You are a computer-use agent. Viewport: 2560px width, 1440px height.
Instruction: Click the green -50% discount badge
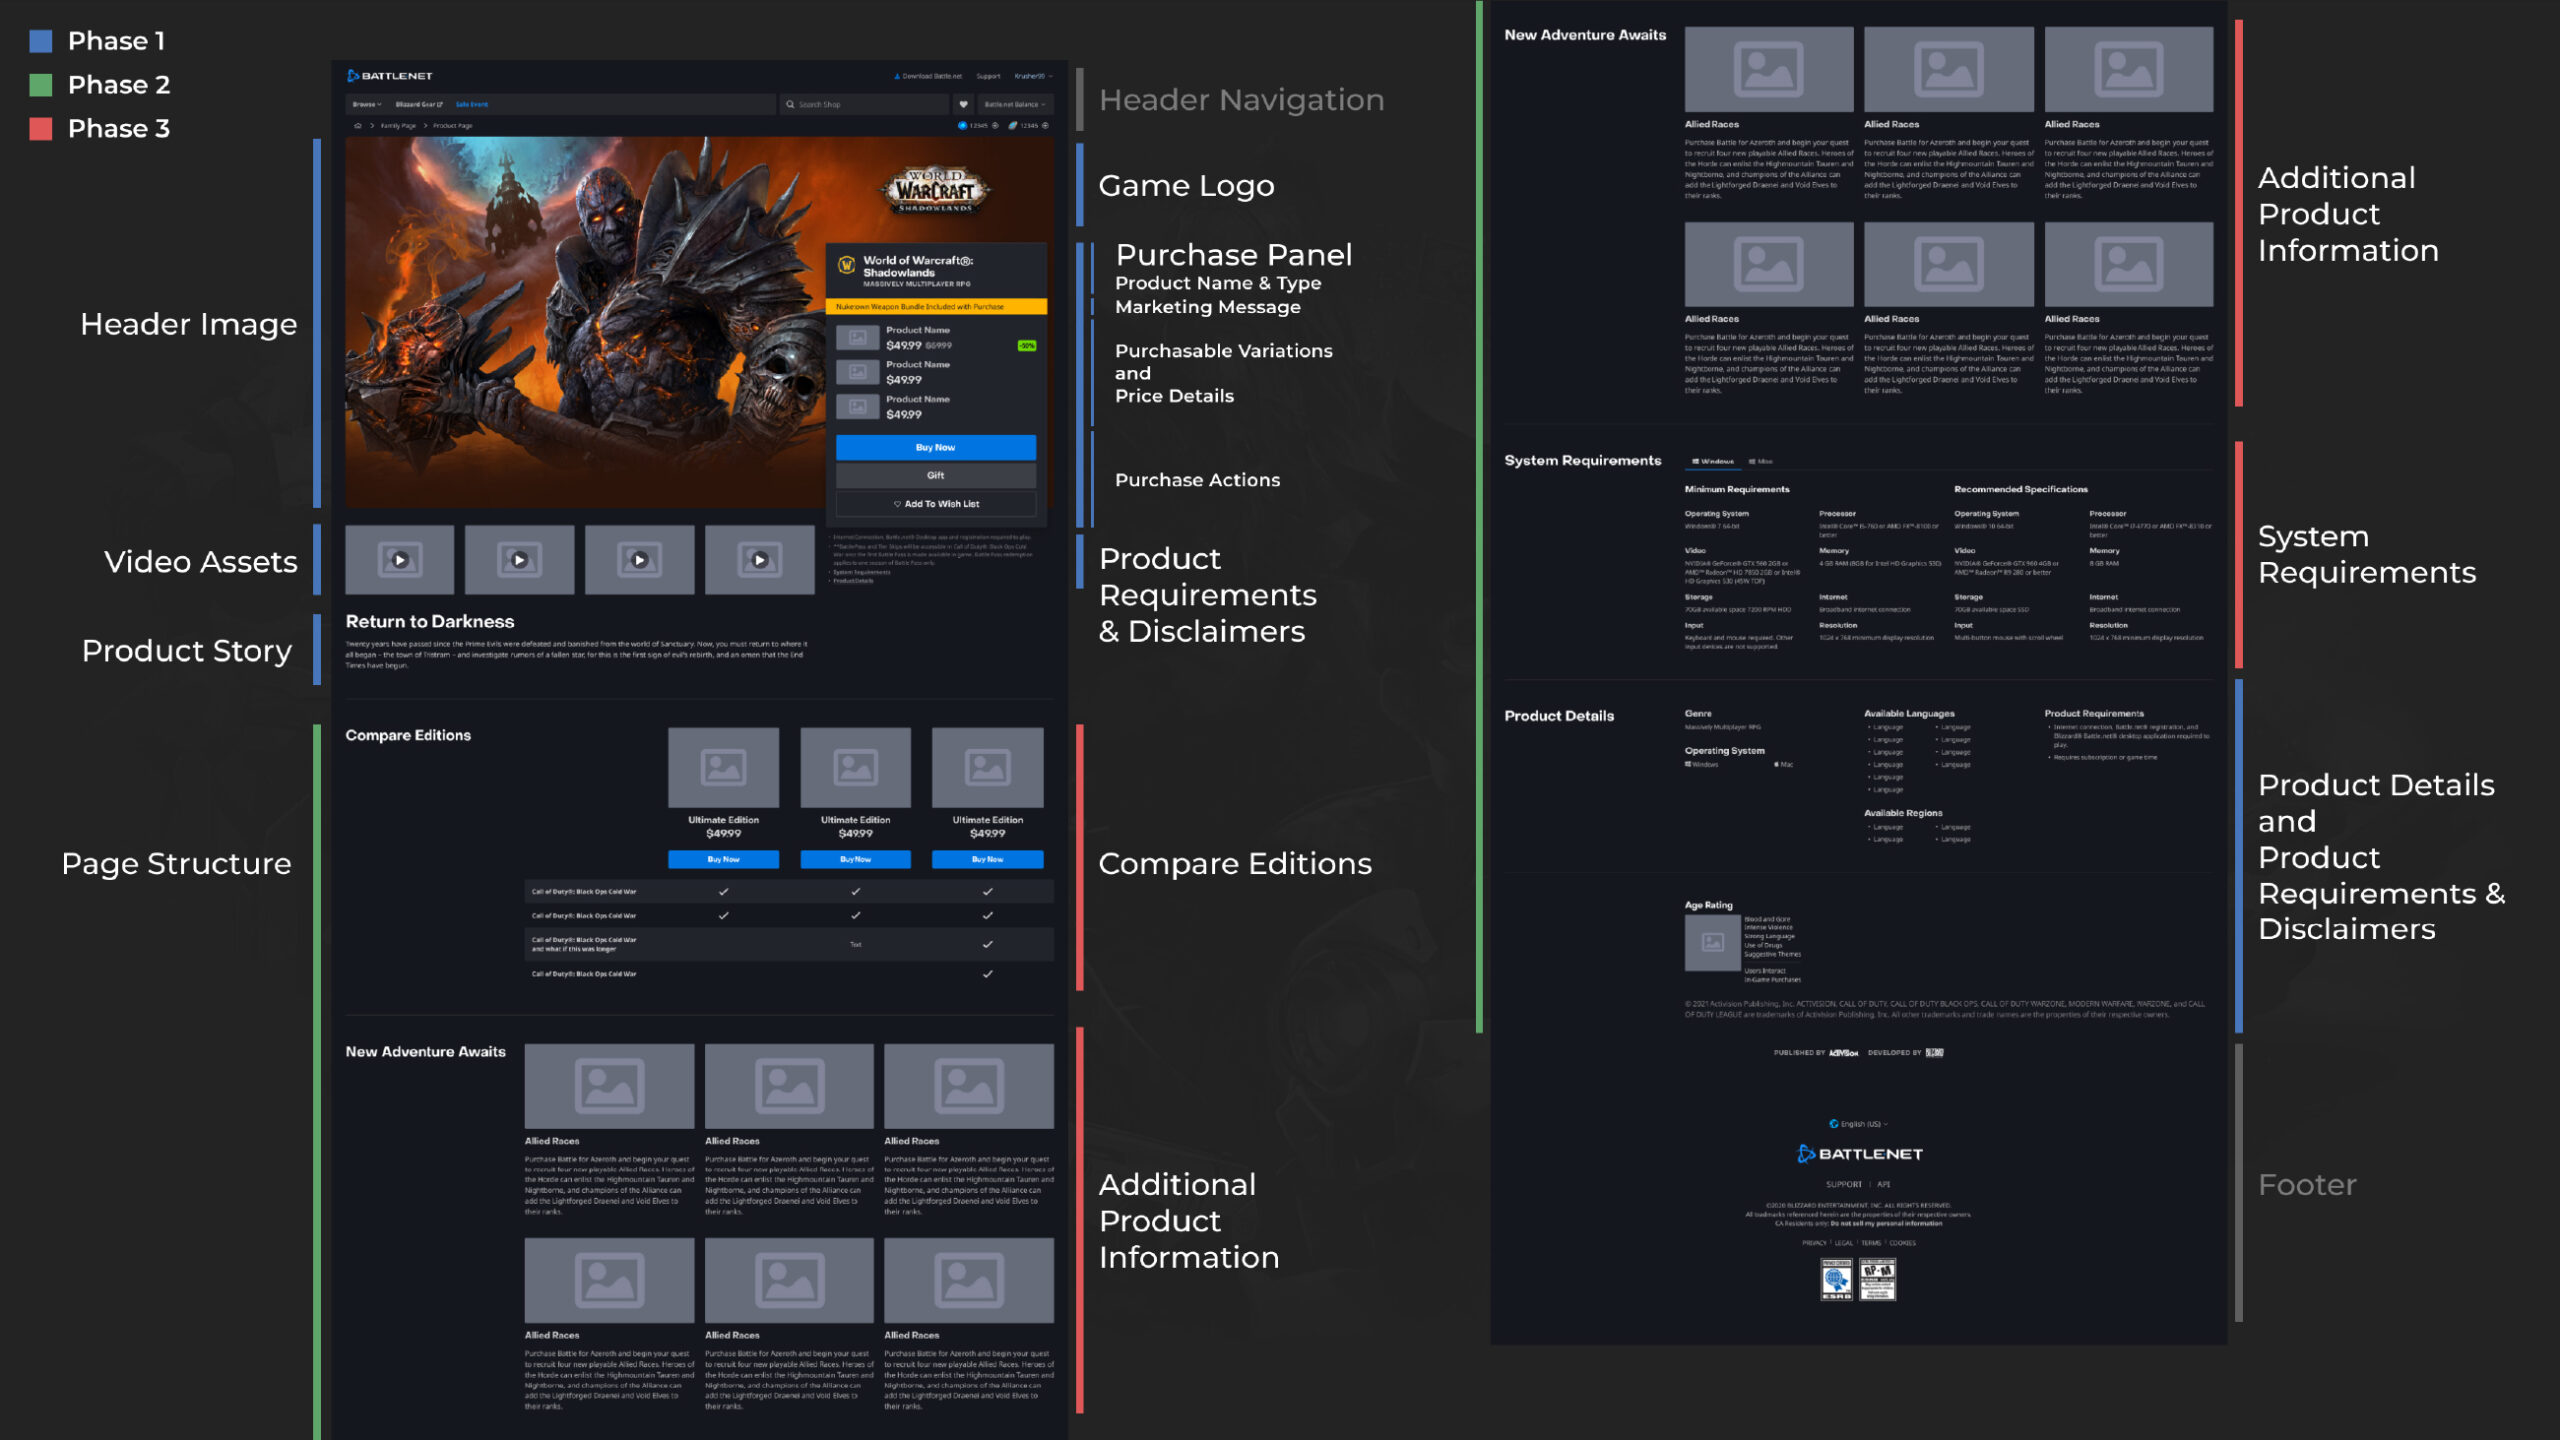click(1027, 346)
